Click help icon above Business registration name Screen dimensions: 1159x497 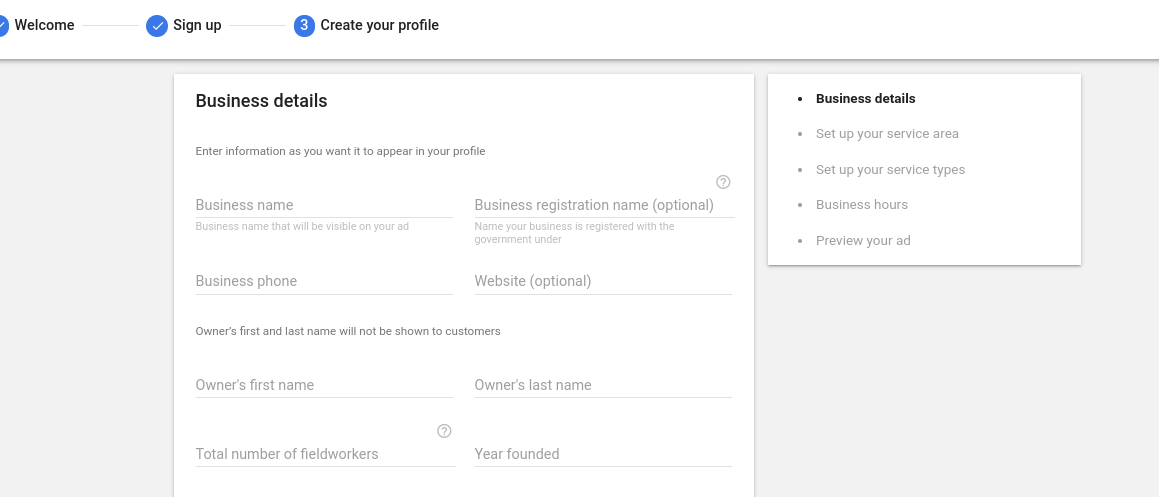tap(723, 182)
